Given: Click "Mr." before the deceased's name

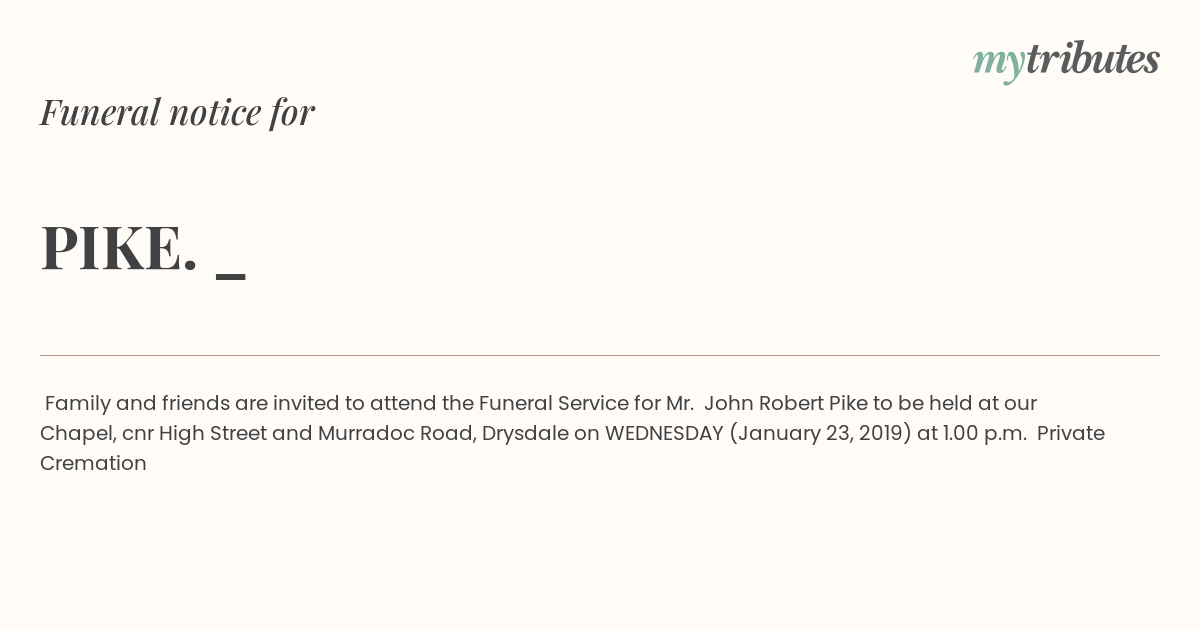Looking at the screenshot, I should (x=680, y=403).
